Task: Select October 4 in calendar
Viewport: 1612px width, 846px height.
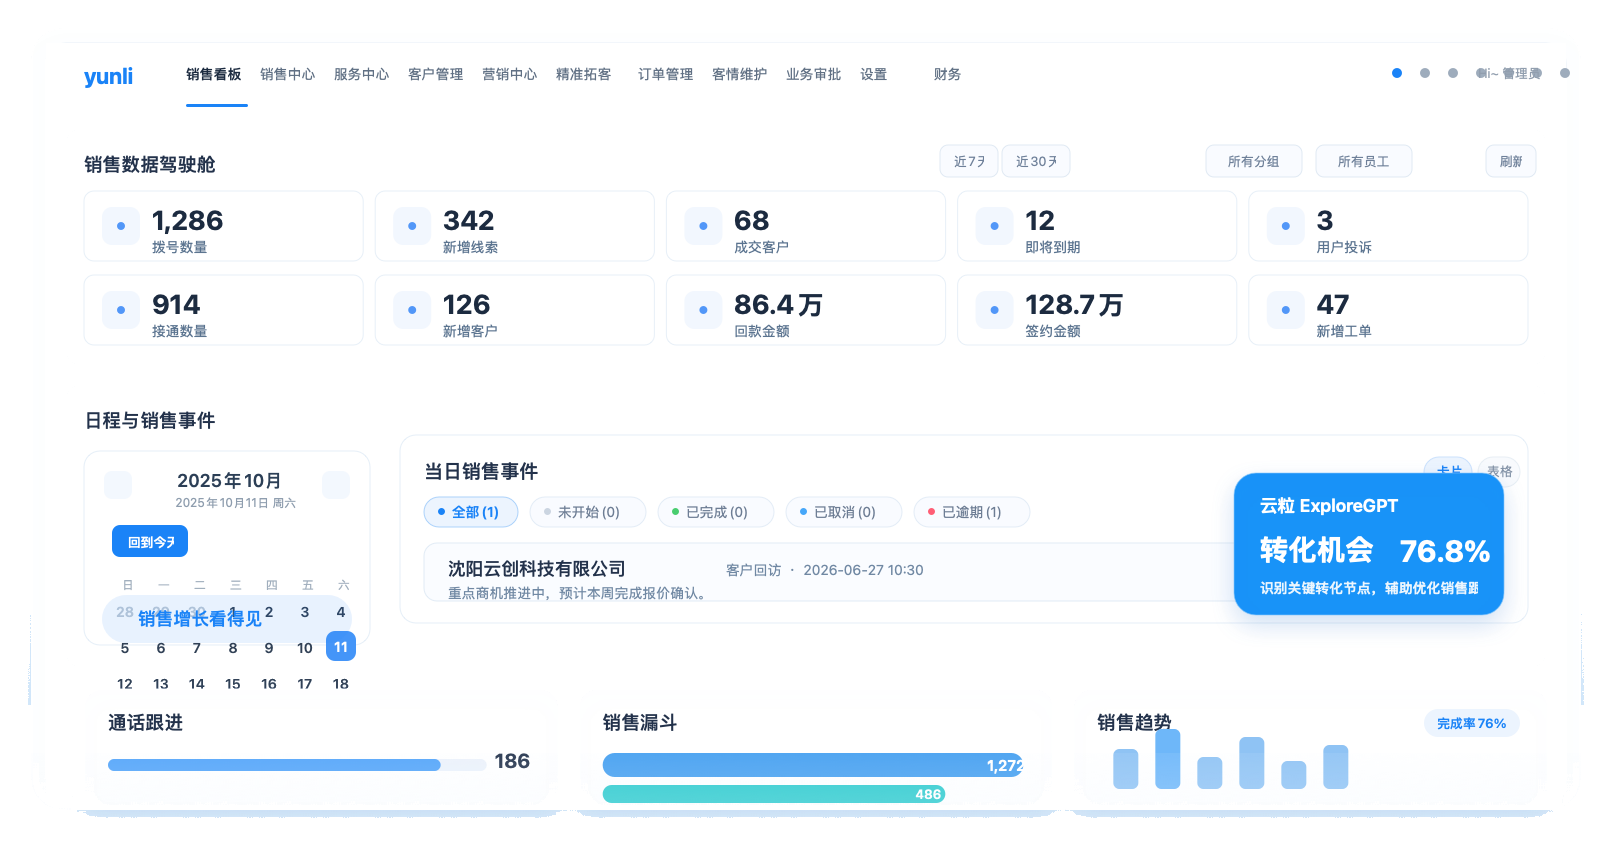Action: tap(341, 612)
